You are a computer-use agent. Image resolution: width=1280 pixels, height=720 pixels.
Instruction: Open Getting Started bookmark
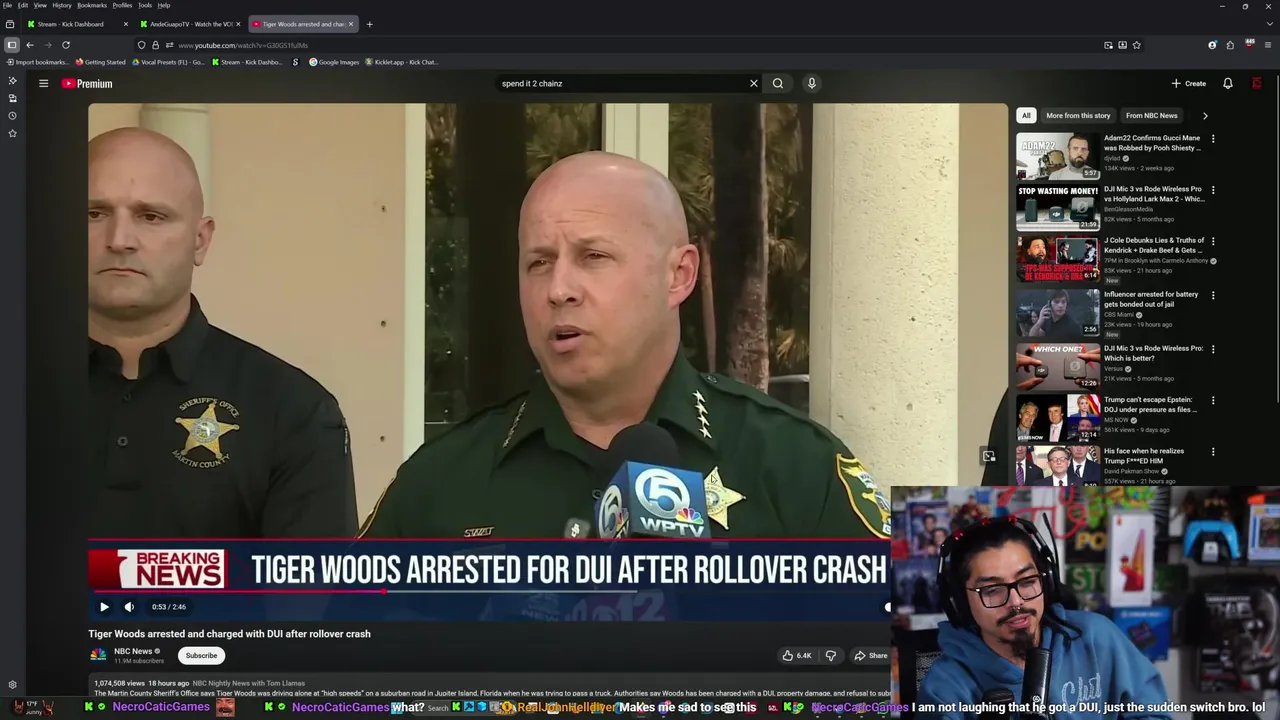click(x=101, y=62)
